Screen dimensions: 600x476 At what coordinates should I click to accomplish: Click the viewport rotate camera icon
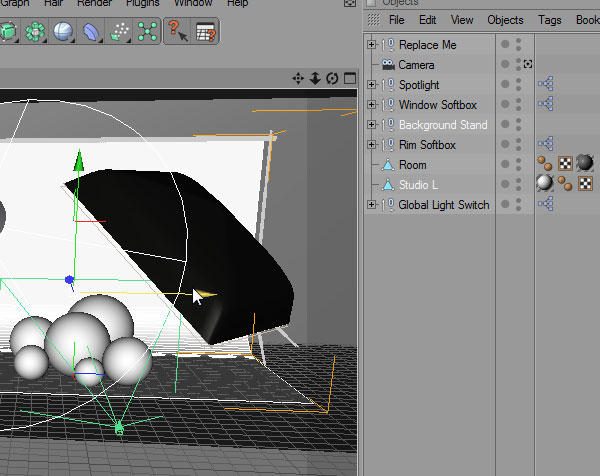[332, 78]
